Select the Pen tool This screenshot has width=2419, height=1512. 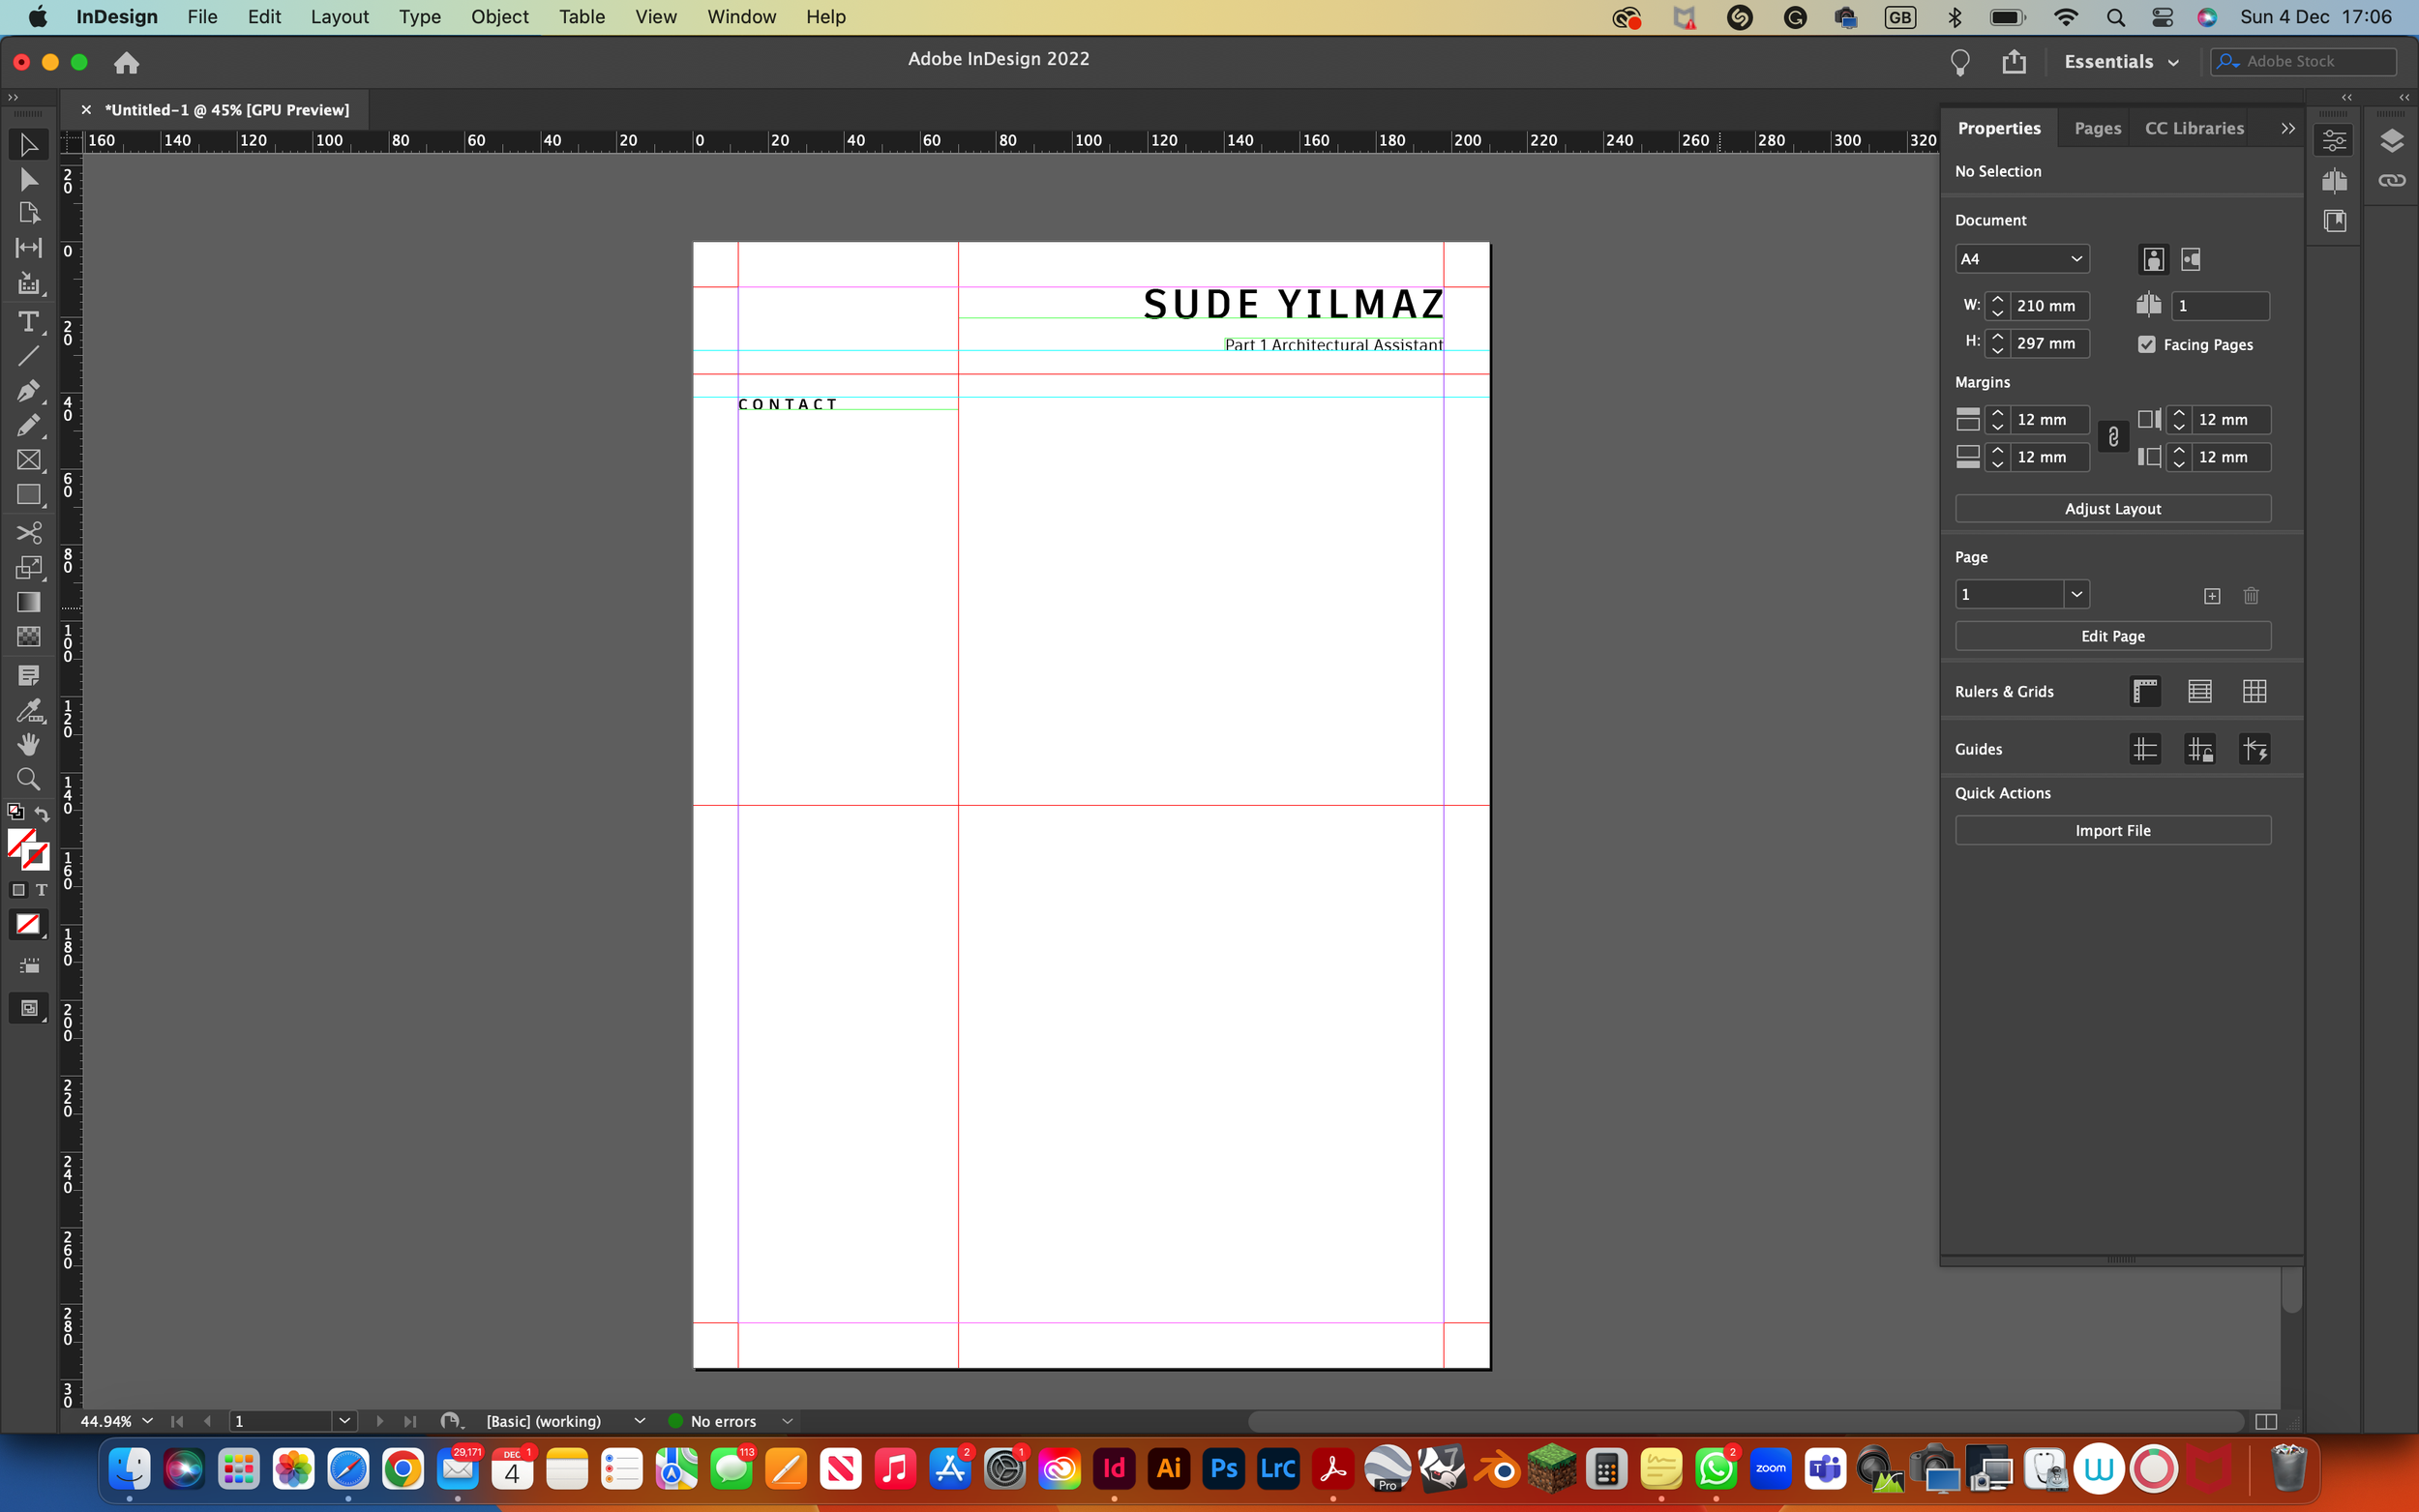28,390
